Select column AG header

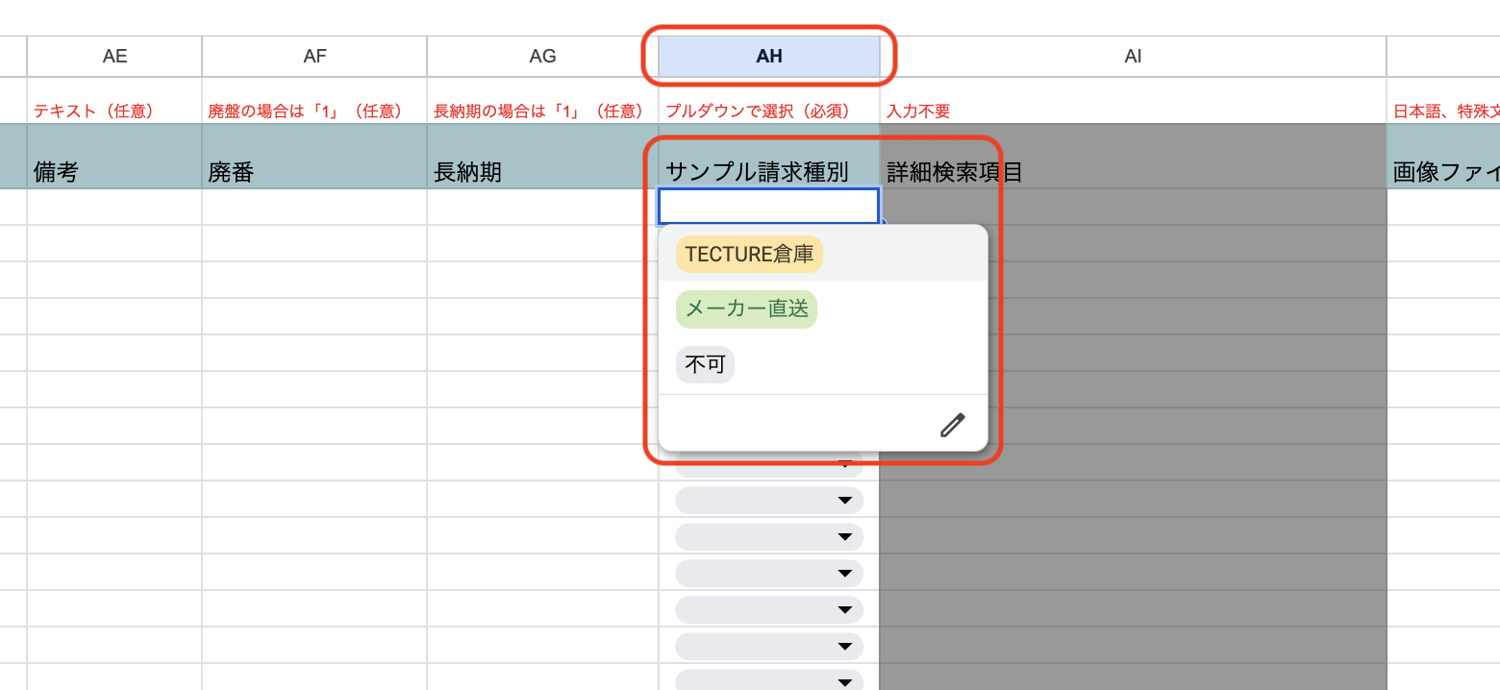pyautogui.click(x=543, y=57)
